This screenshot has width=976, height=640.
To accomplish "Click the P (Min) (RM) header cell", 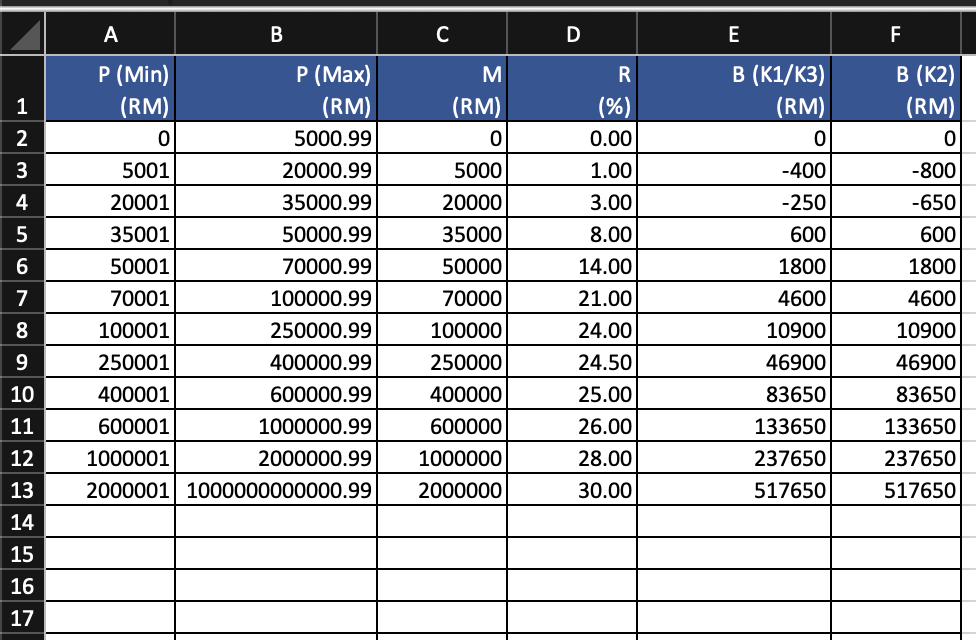I will [x=110, y=89].
